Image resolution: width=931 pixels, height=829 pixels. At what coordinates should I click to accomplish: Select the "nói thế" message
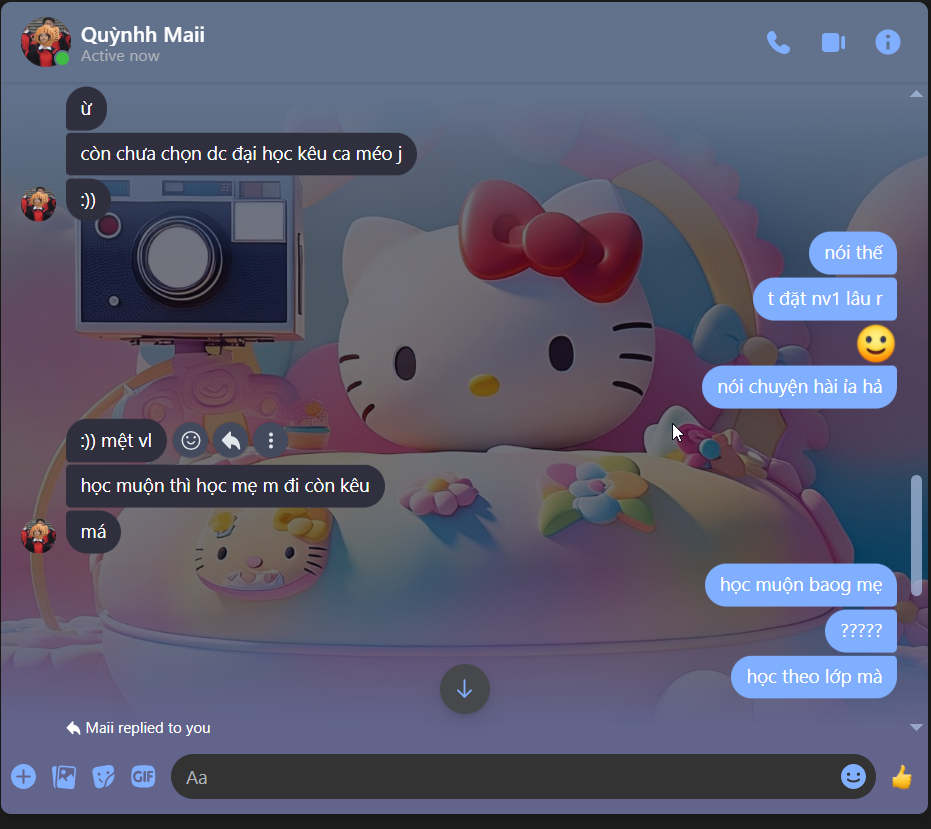pos(853,253)
